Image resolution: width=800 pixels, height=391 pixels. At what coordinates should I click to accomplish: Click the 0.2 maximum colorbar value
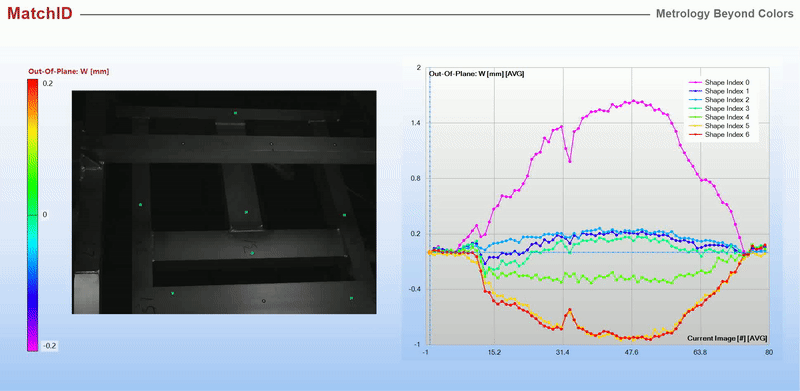(x=48, y=83)
